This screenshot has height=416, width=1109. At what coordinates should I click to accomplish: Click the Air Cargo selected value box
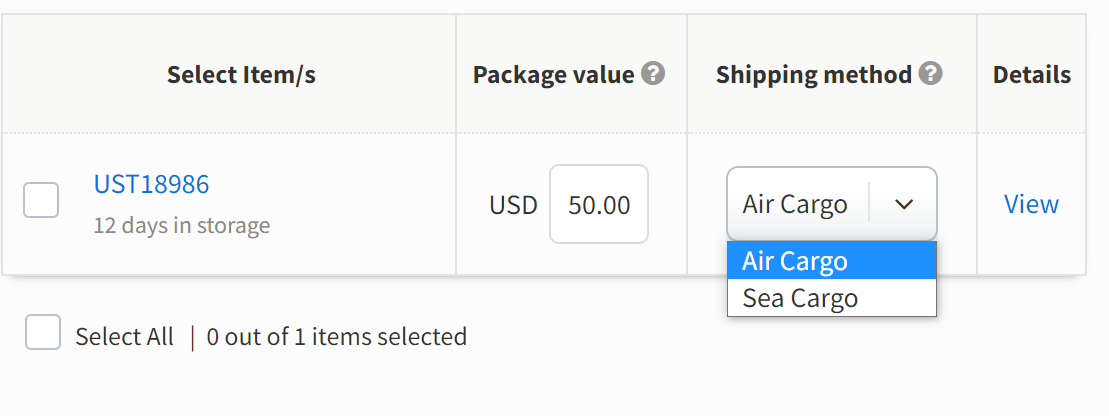pyautogui.click(x=832, y=204)
